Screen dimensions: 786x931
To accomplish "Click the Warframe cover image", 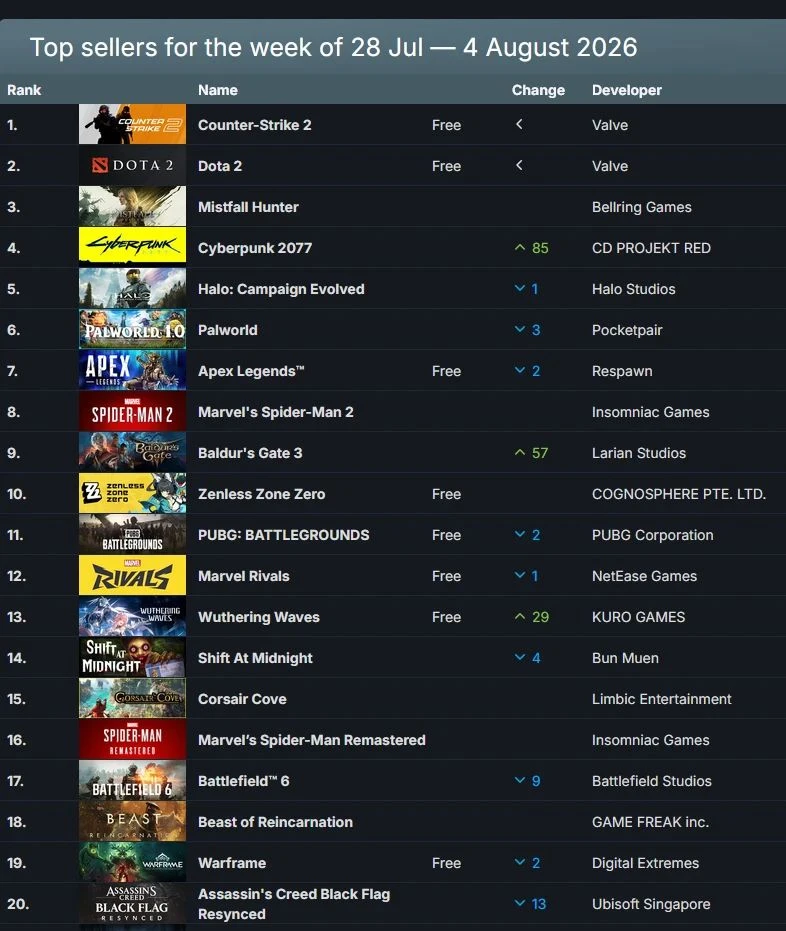I will 132,862.
